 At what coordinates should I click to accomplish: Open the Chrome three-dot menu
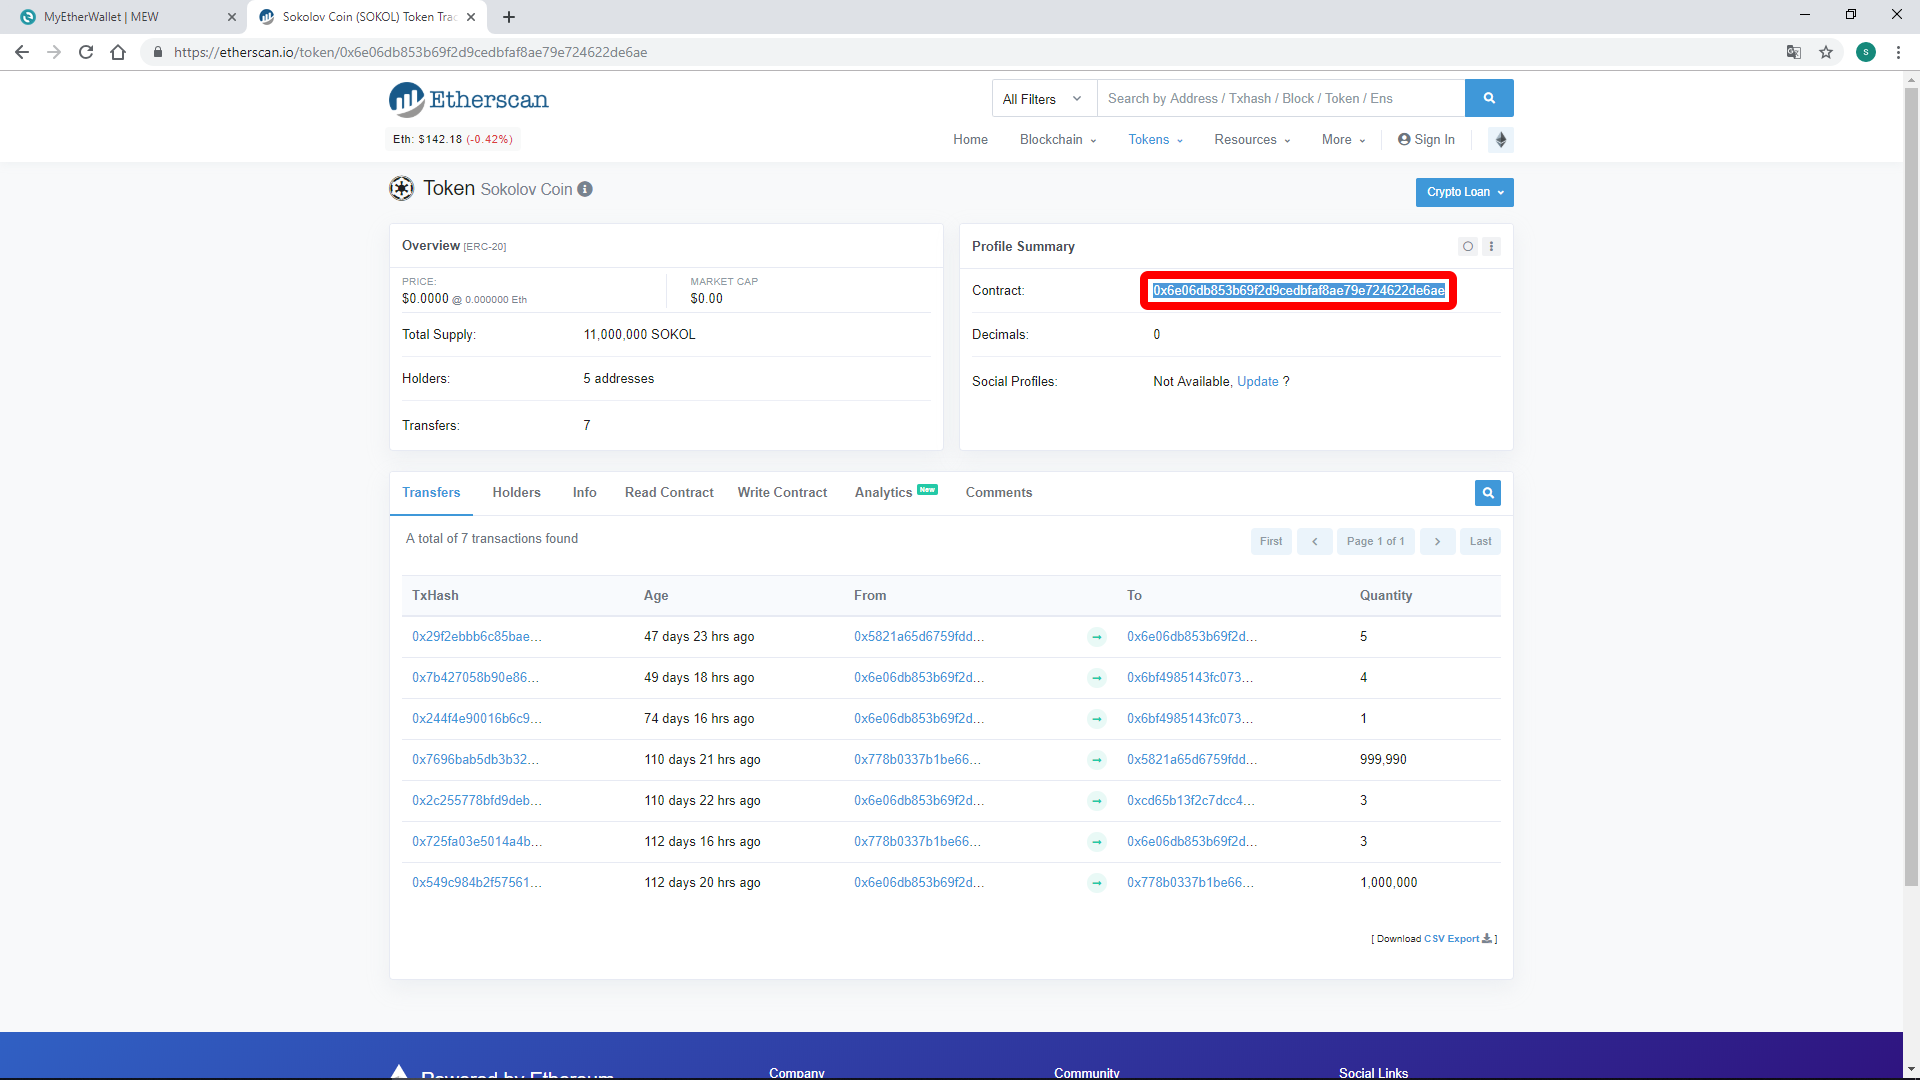pyautogui.click(x=1898, y=52)
